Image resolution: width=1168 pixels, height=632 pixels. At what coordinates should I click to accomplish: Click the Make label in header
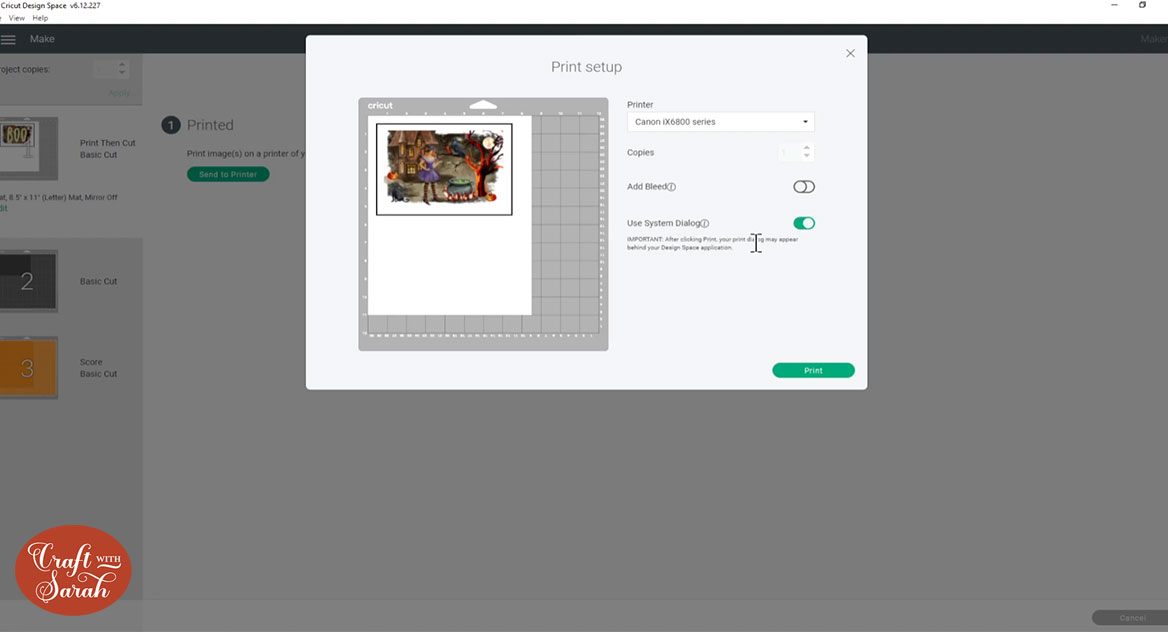42,39
